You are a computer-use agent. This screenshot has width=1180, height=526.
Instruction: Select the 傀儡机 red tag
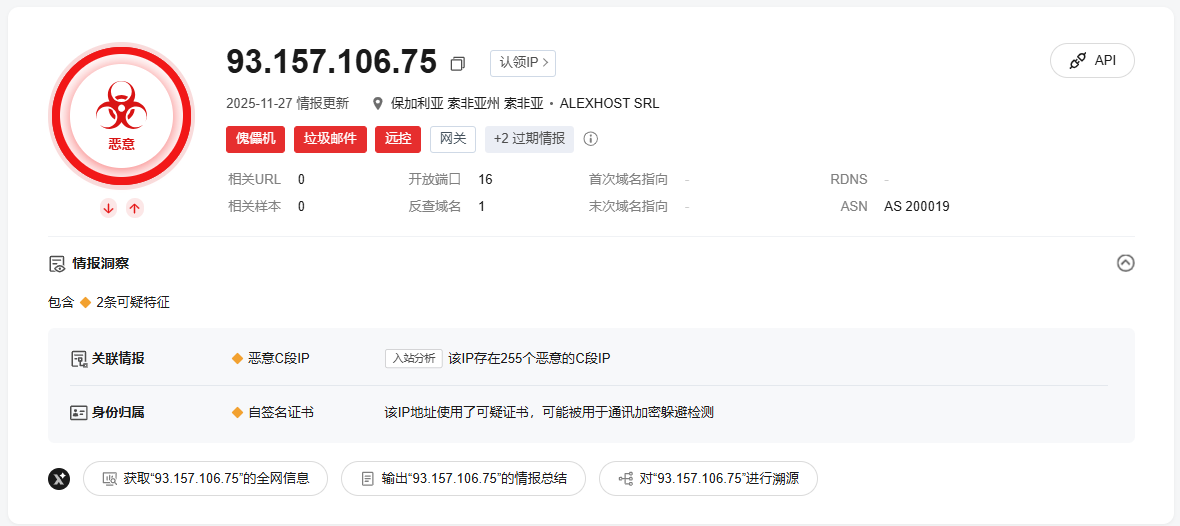pyautogui.click(x=256, y=139)
